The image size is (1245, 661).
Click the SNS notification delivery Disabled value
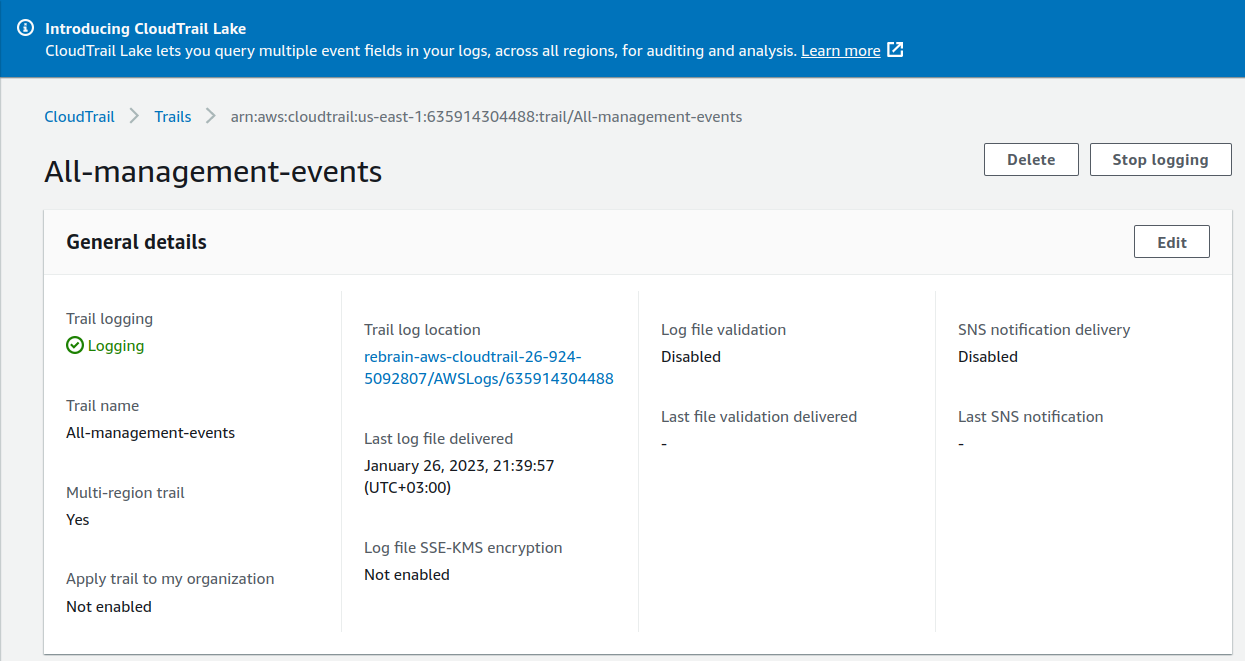(988, 357)
